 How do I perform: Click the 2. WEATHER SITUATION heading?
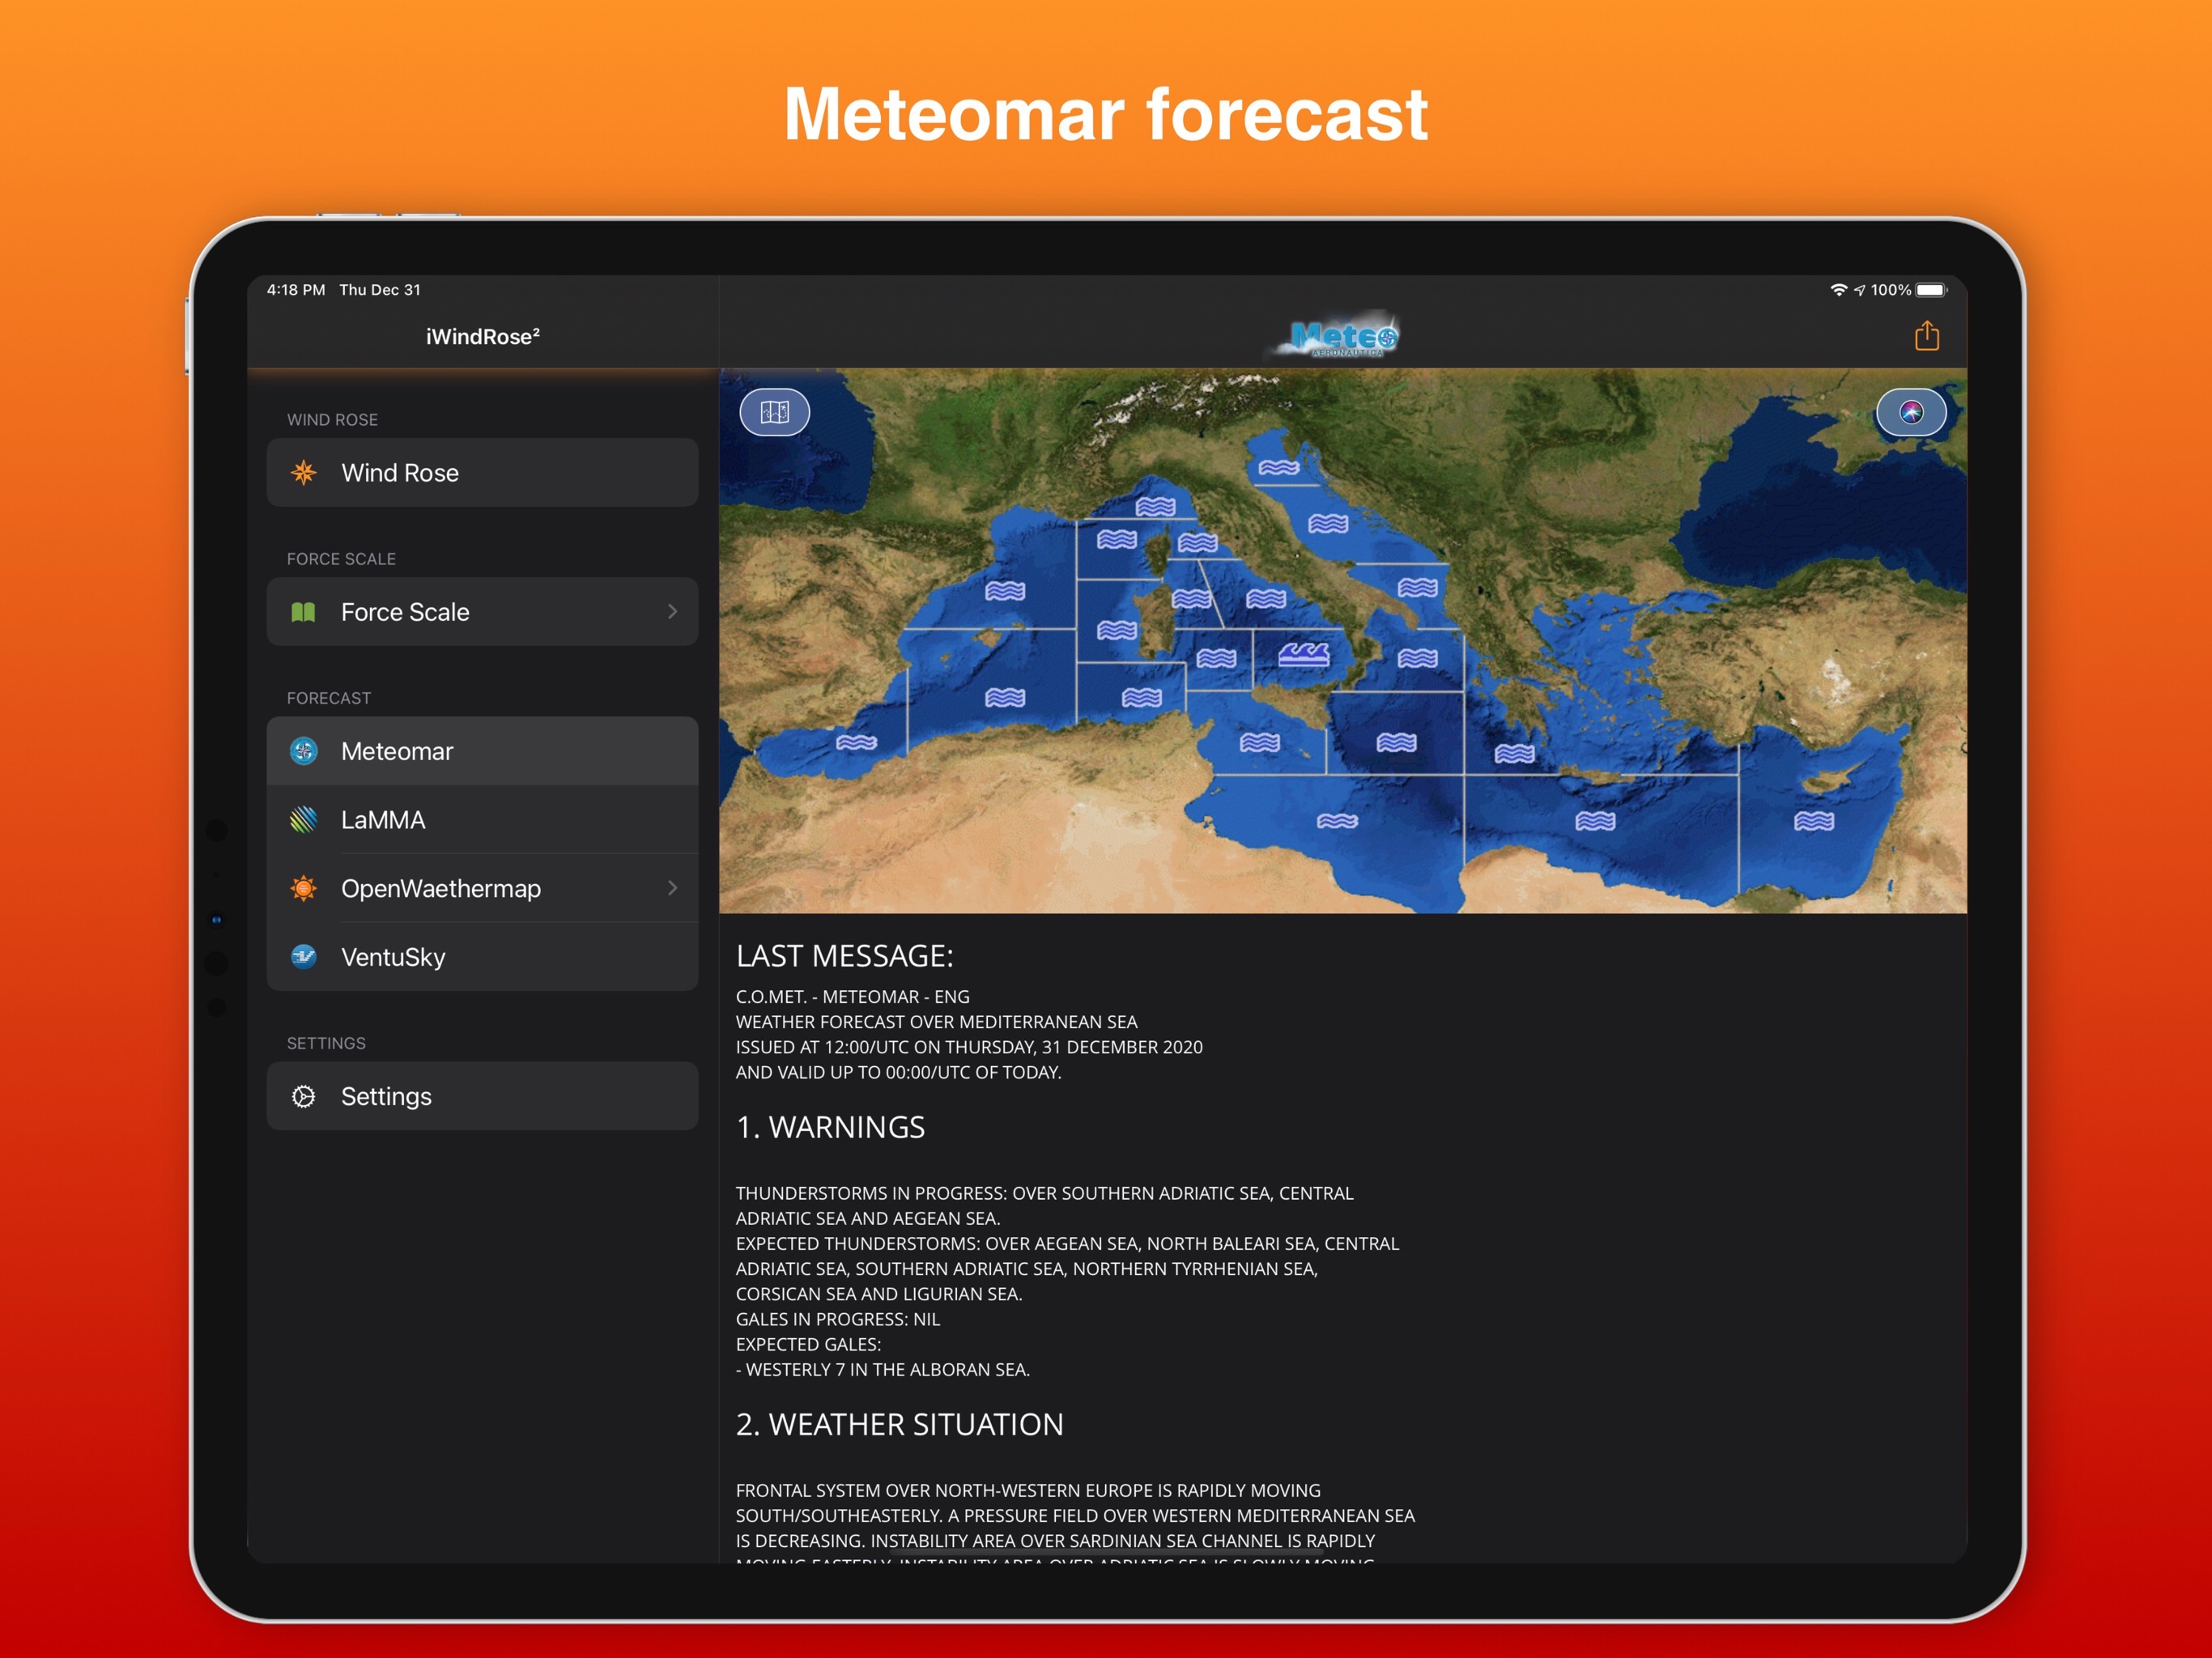[899, 1424]
